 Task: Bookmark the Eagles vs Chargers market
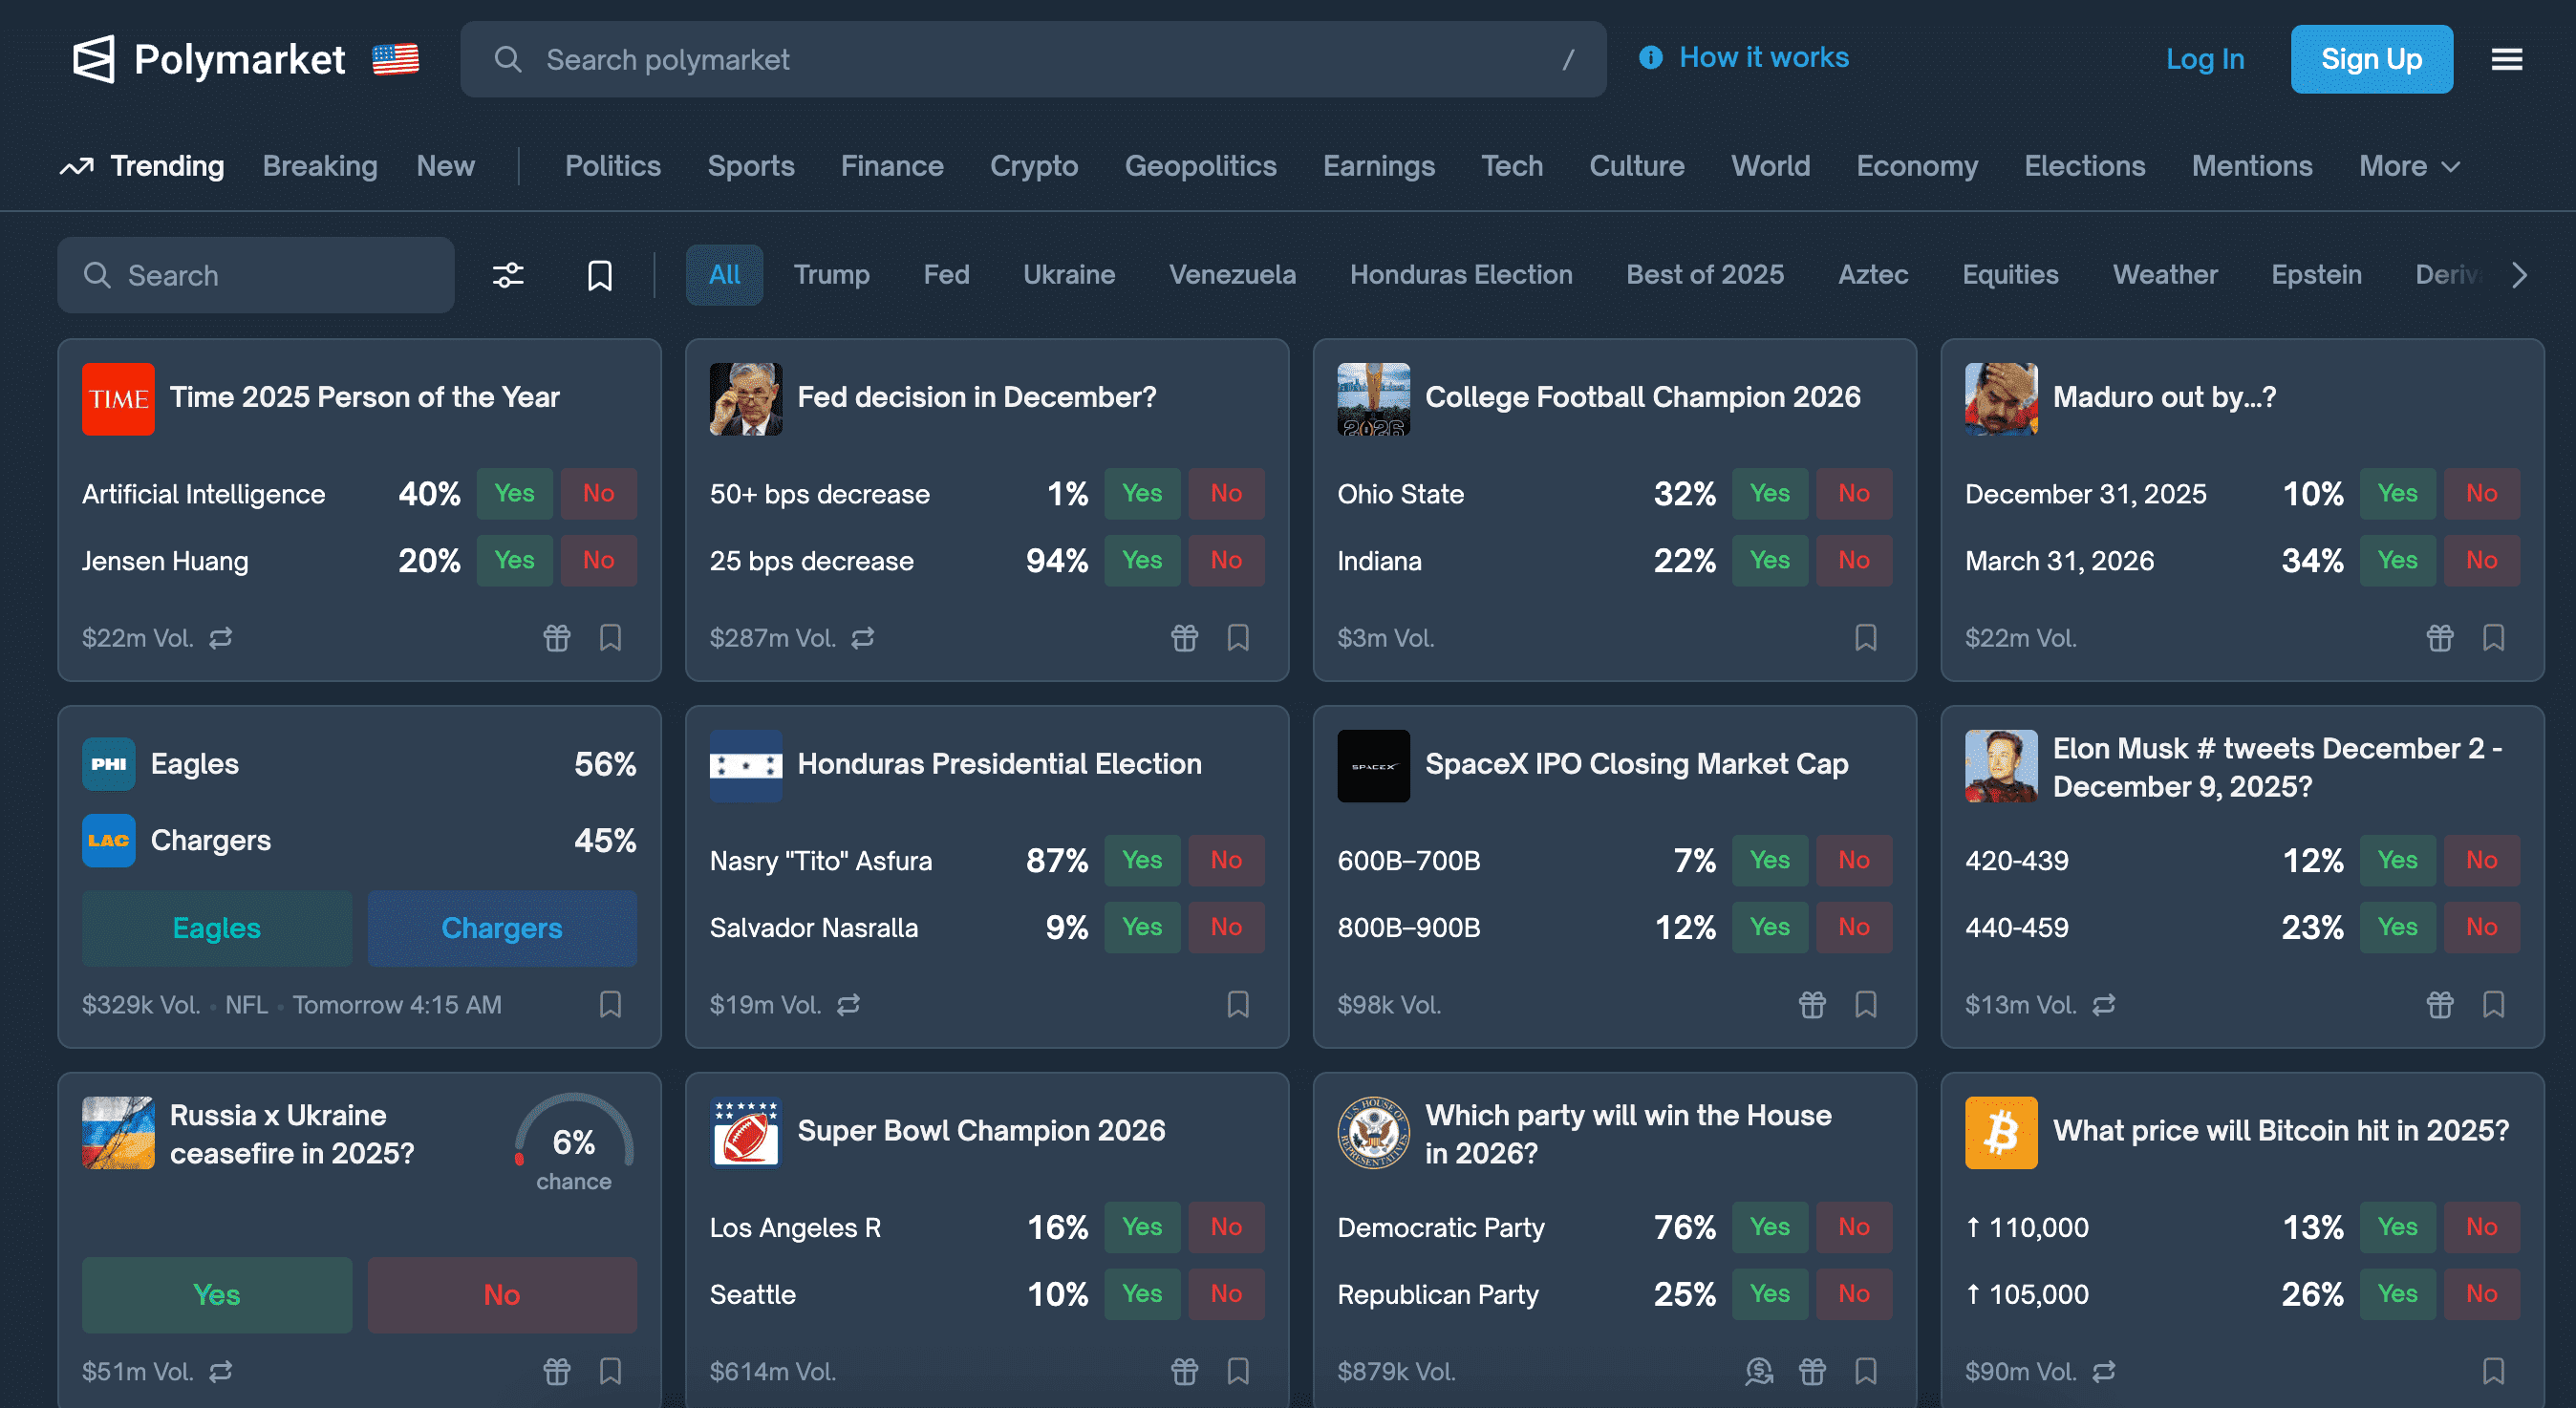click(610, 1004)
